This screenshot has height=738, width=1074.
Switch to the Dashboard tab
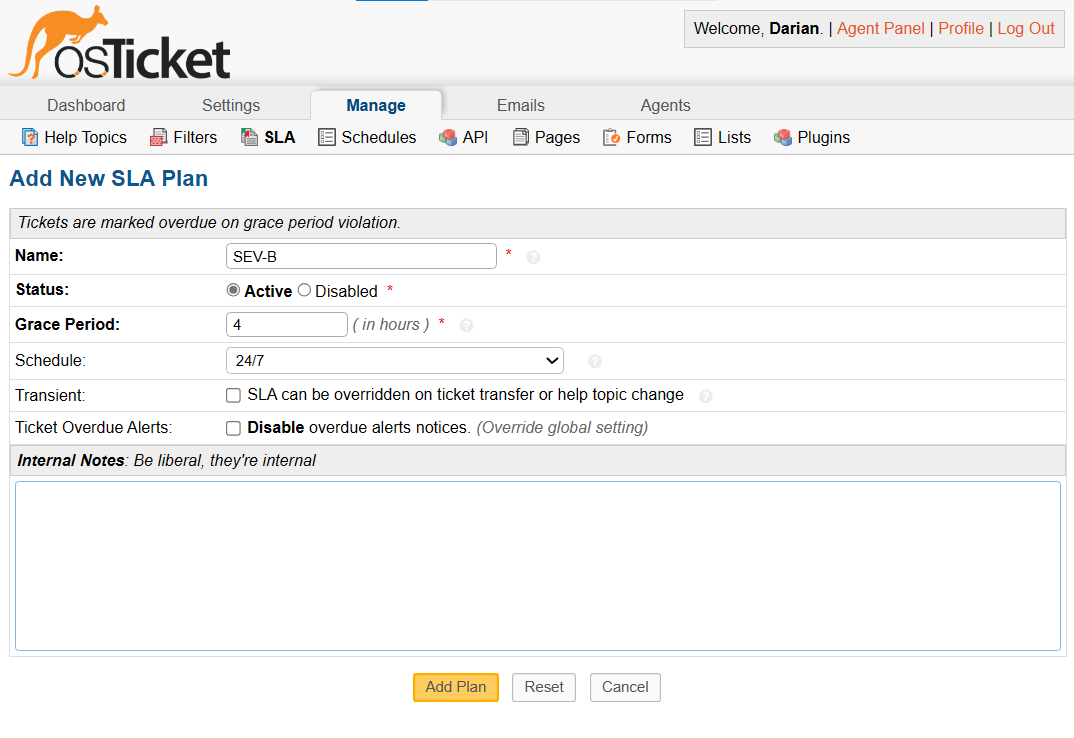coord(86,105)
